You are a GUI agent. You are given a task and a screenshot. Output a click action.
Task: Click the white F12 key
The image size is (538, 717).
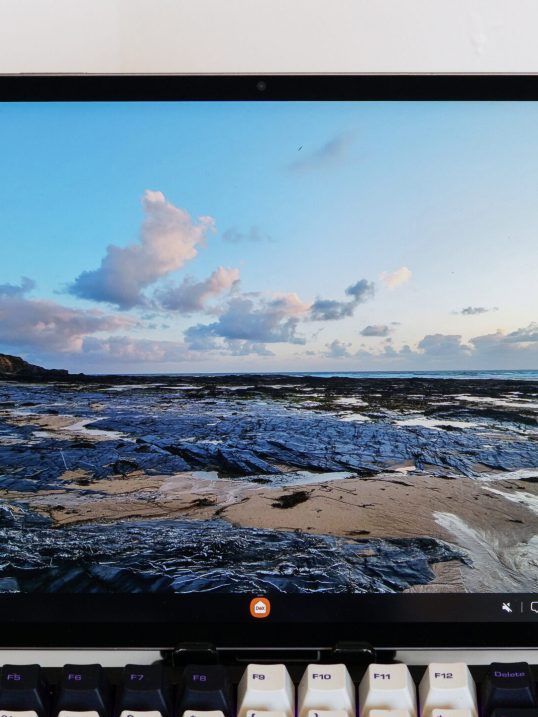[447, 685]
